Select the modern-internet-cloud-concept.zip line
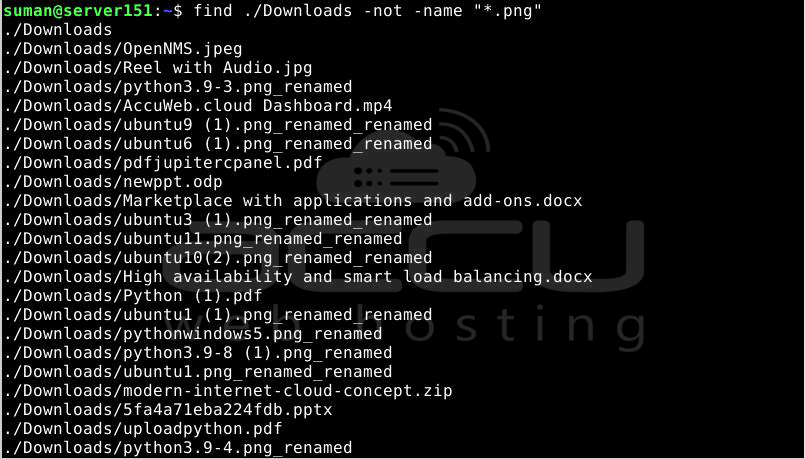Screen dimensions: 805x459 pos(227,391)
